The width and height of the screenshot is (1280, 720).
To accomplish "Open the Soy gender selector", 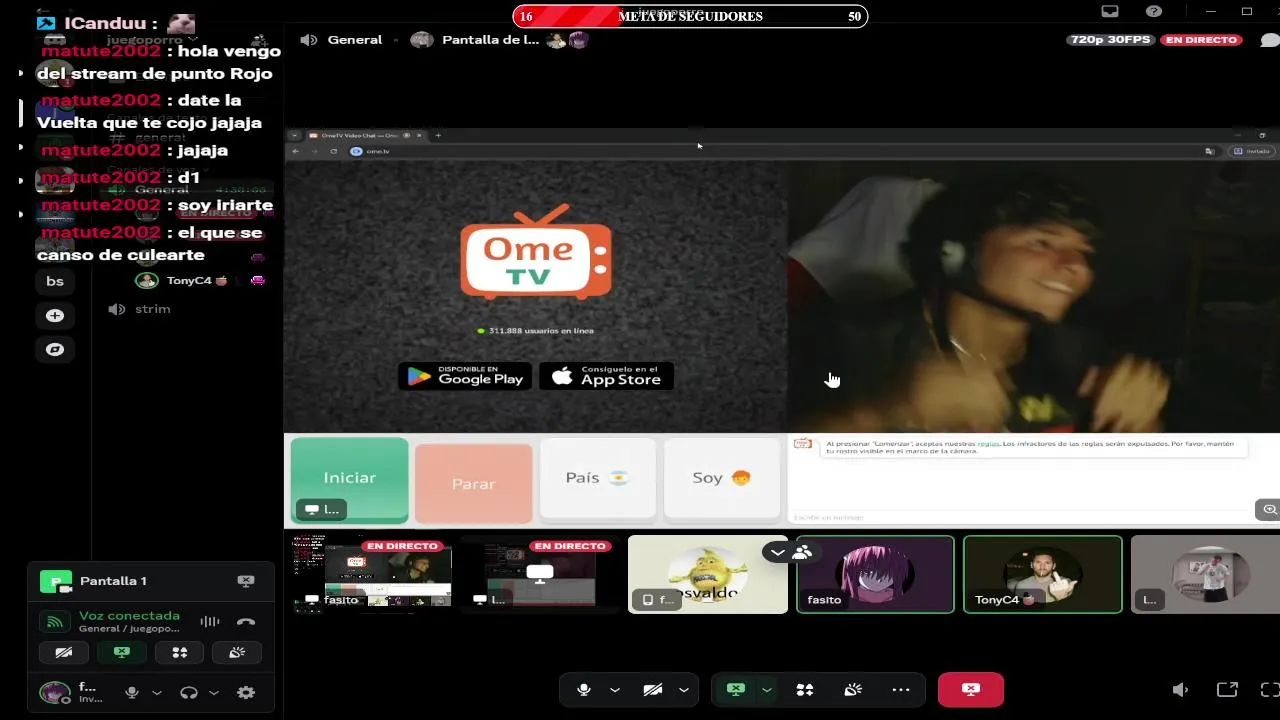I will click(722, 478).
